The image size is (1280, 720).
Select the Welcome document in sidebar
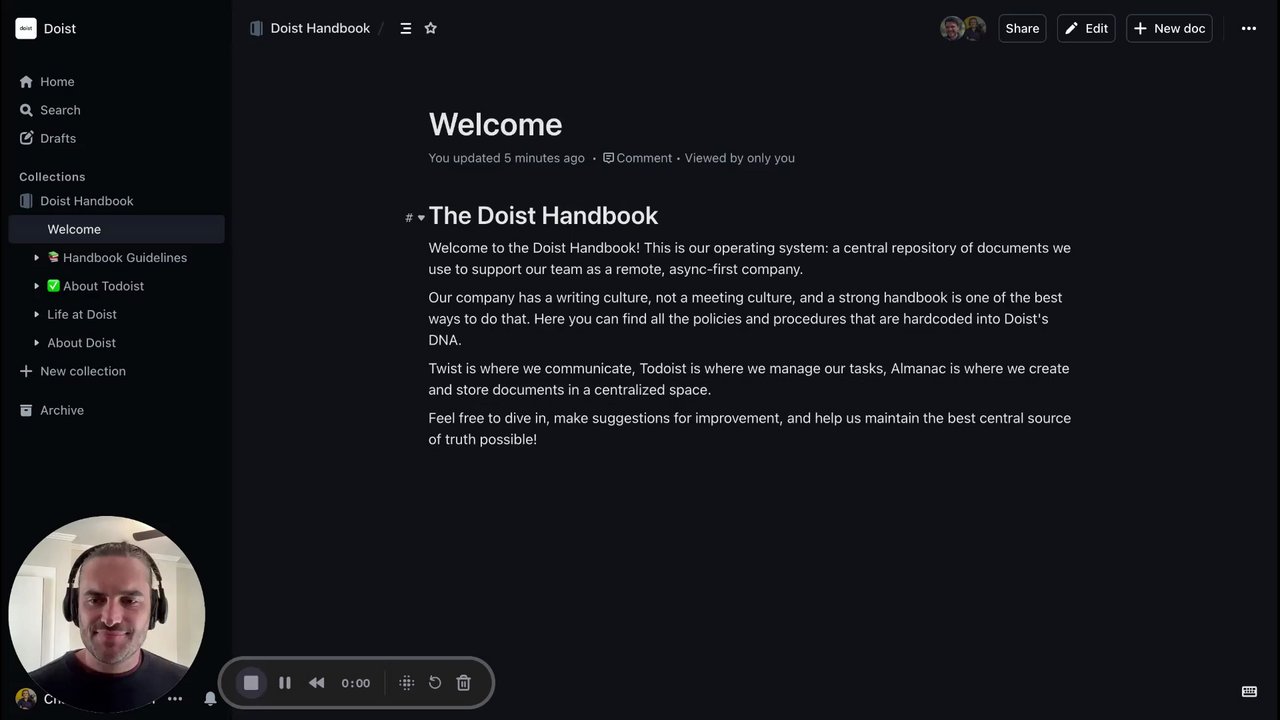pos(116,229)
